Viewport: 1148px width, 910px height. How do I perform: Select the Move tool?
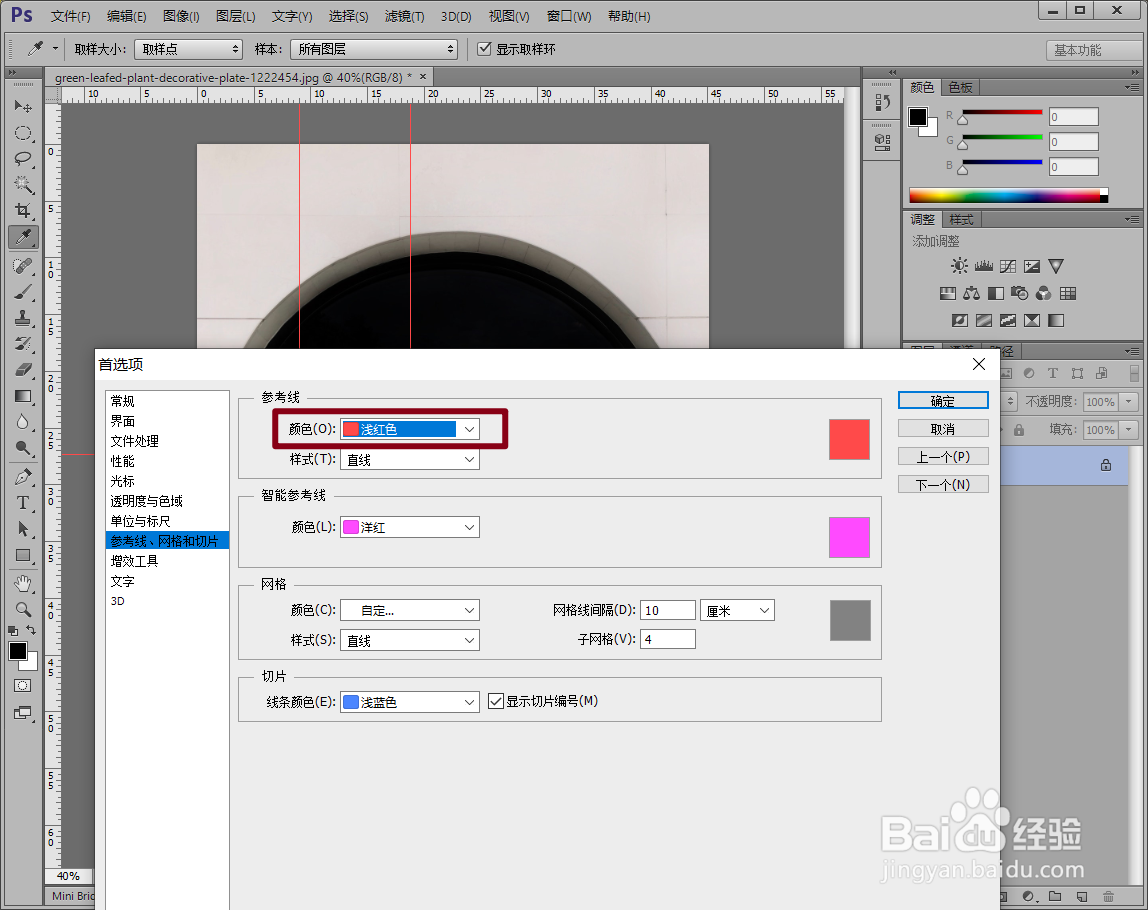pyautogui.click(x=25, y=106)
